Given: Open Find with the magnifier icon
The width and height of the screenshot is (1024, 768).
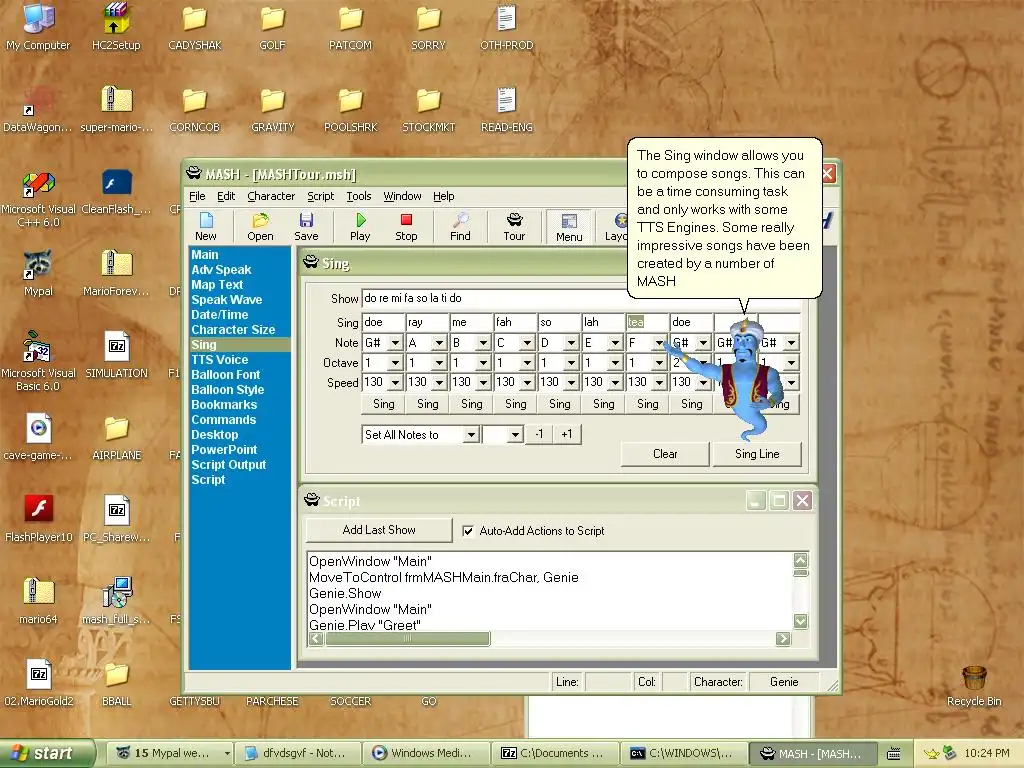Looking at the screenshot, I should pyautogui.click(x=460, y=227).
